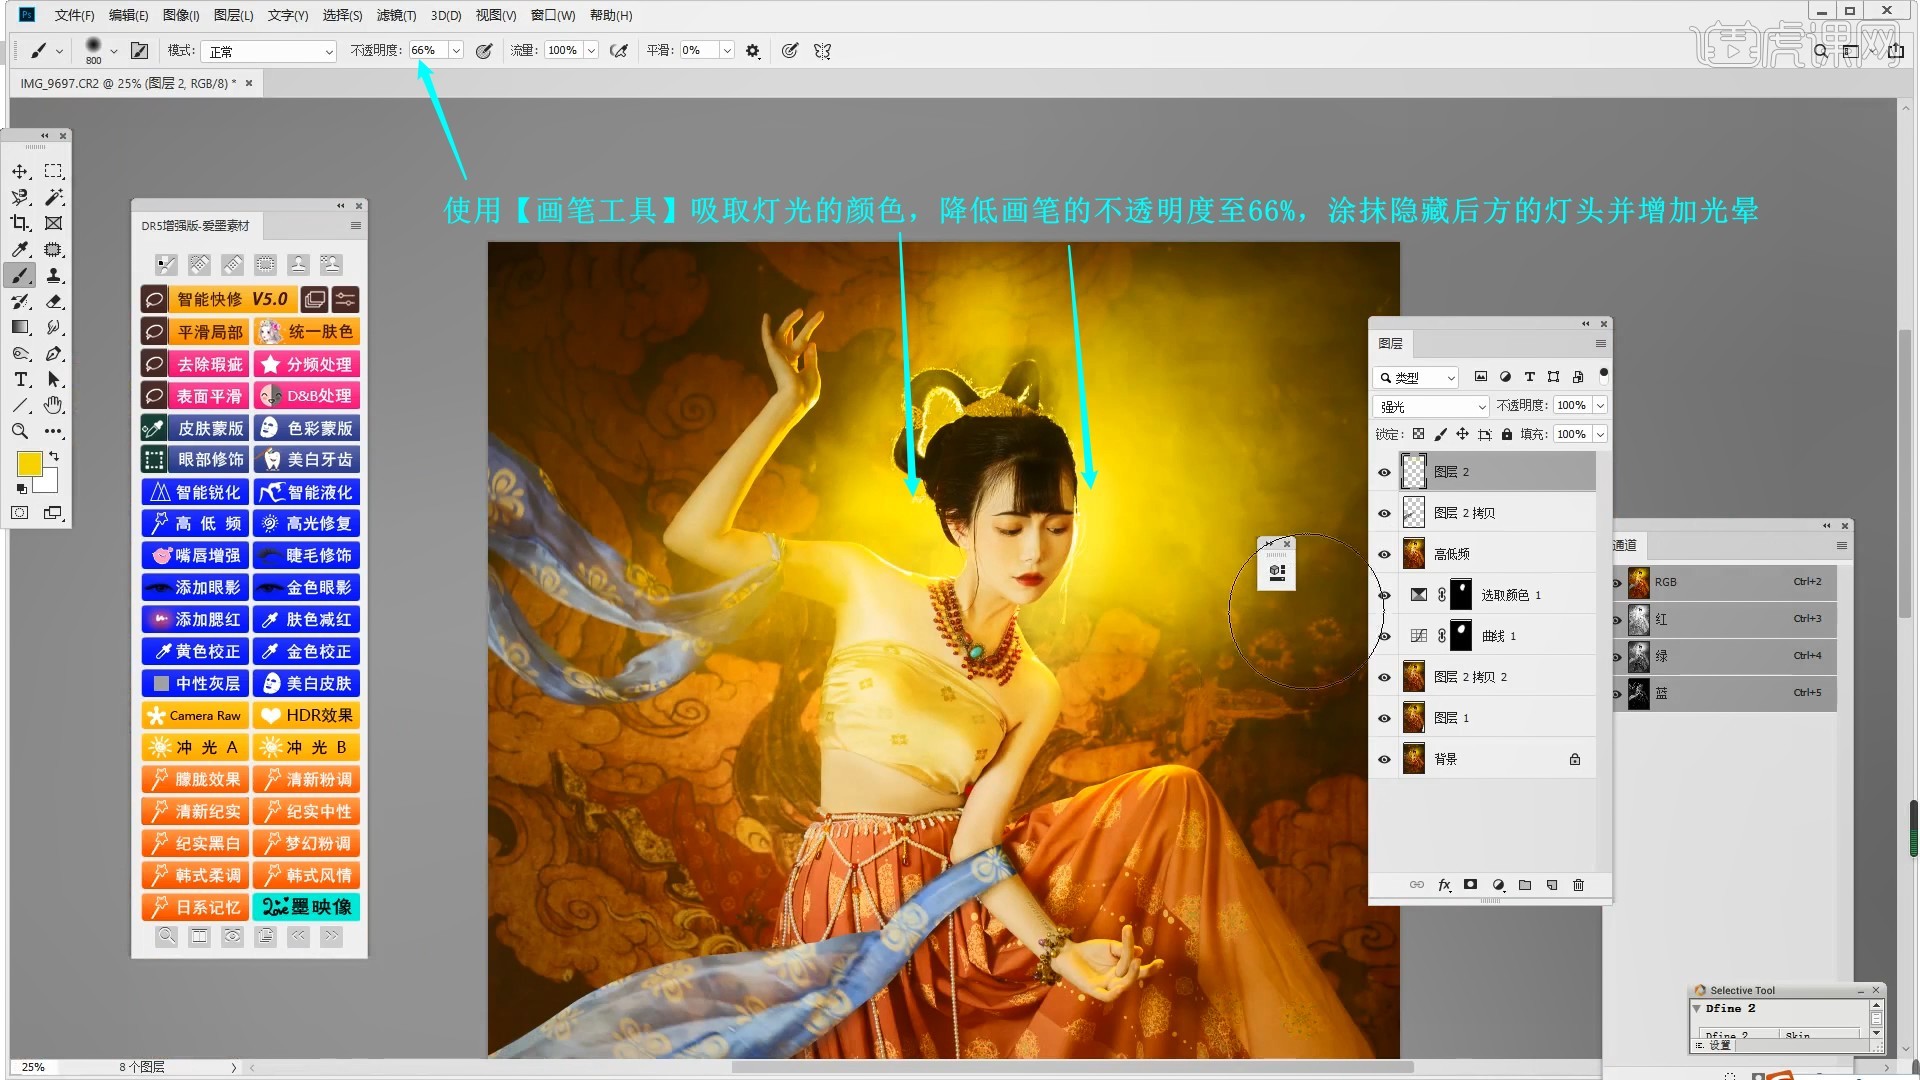Click the Camera Raw plugin button
Image resolution: width=1920 pixels, height=1080 pixels.
[196, 716]
